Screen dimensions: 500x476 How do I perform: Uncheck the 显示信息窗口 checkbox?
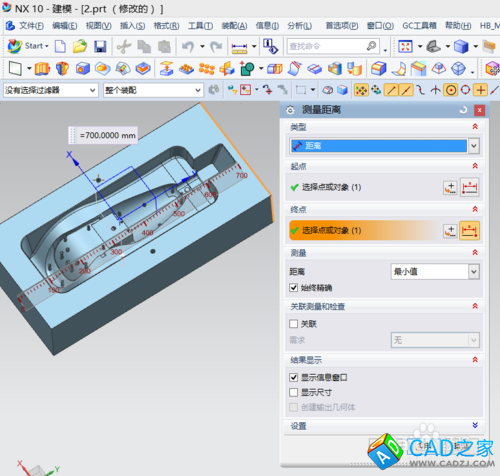pyautogui.click(x=293, y=377)
